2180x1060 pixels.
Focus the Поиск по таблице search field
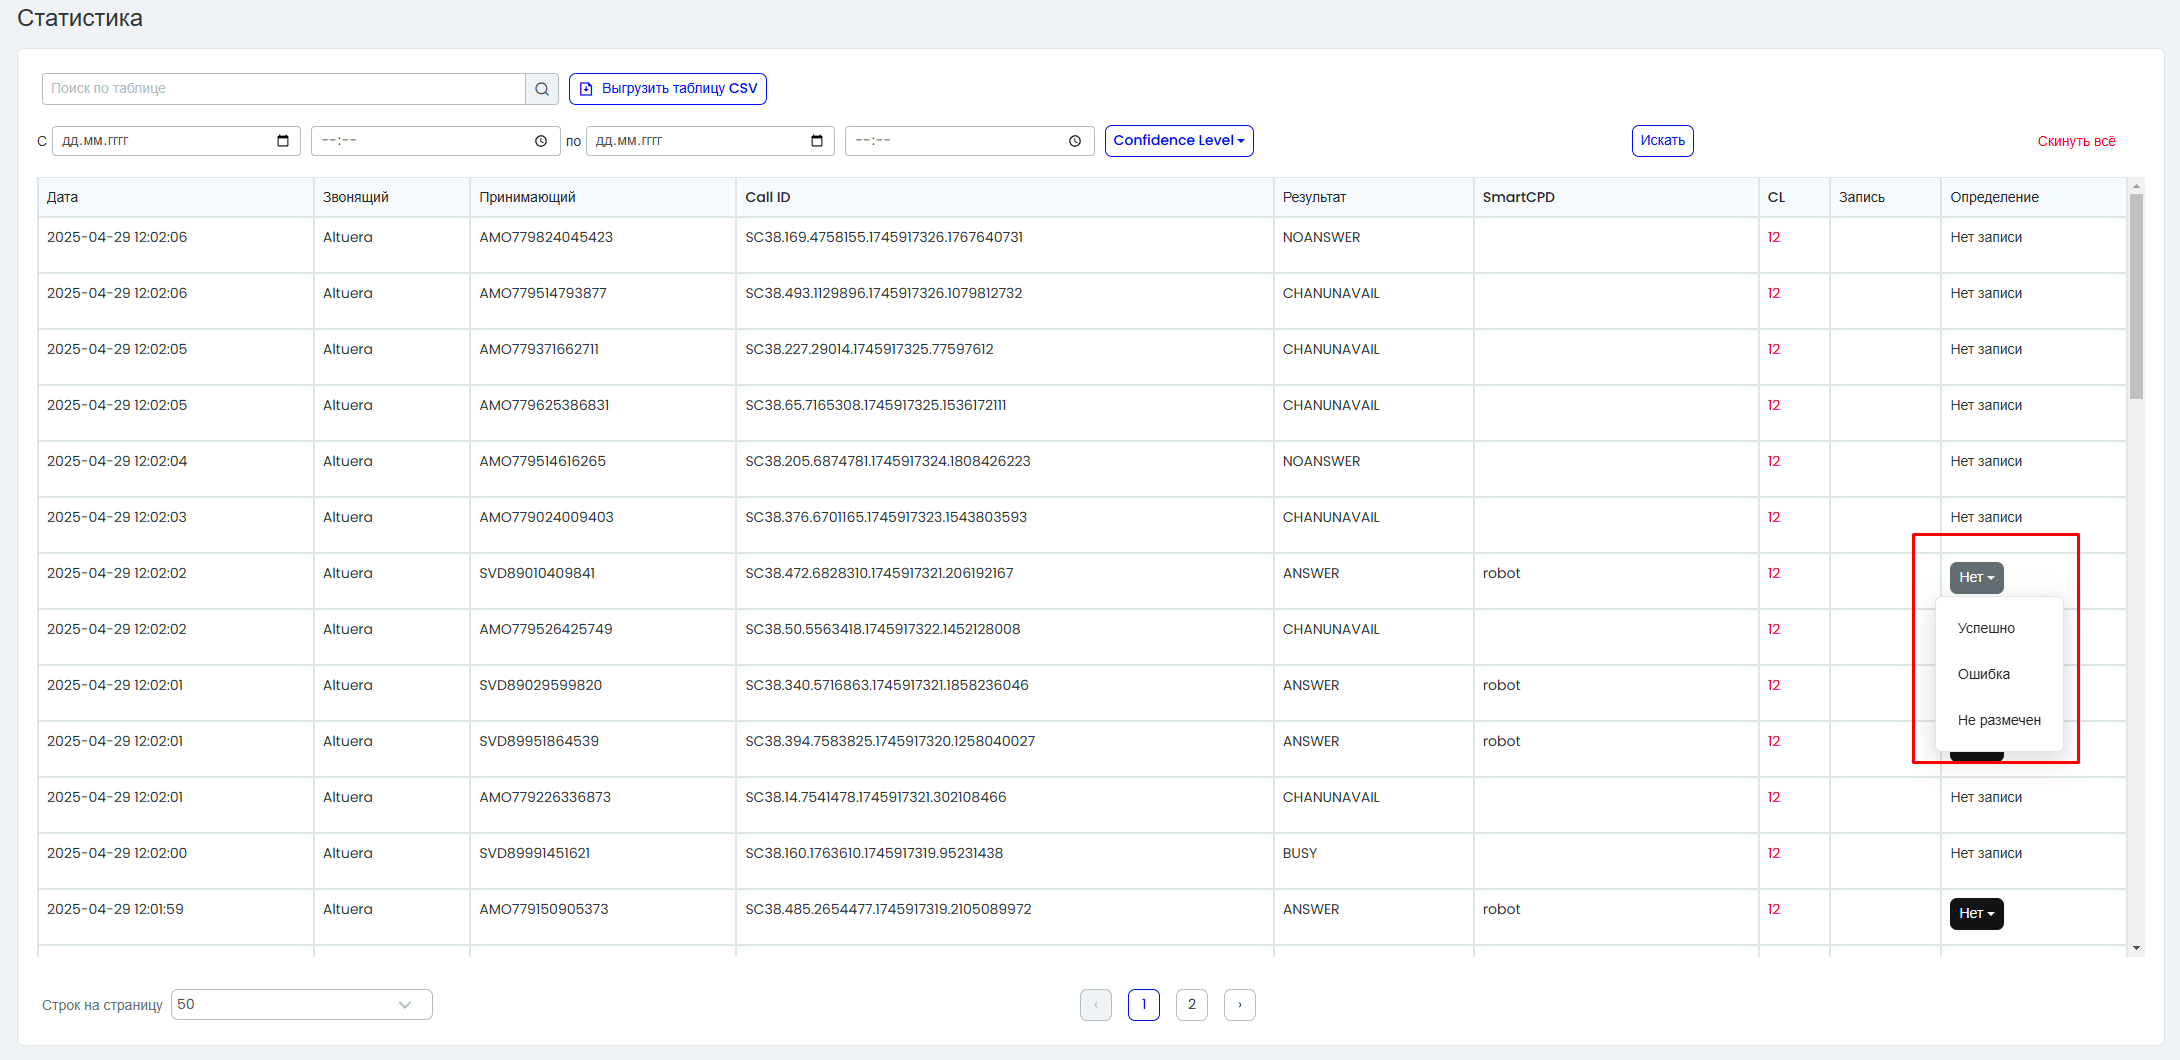[x=284, y=89]
